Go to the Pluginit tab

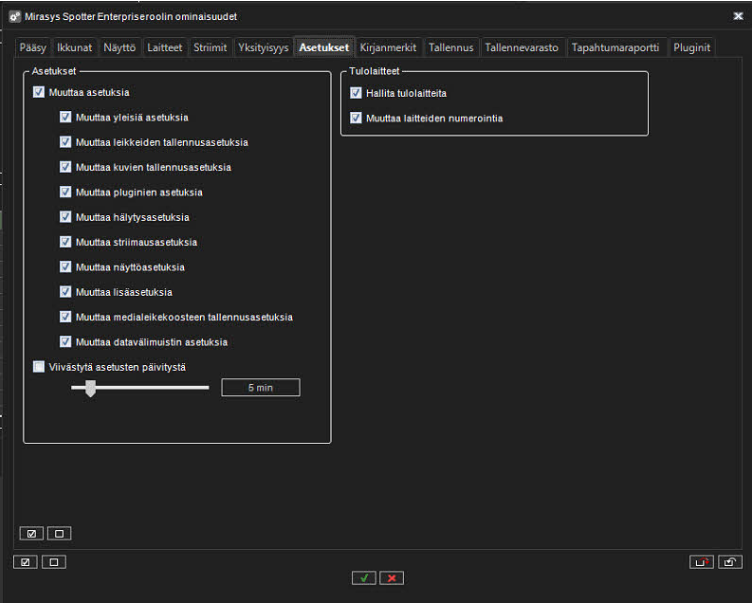click(x=691, y=47)
